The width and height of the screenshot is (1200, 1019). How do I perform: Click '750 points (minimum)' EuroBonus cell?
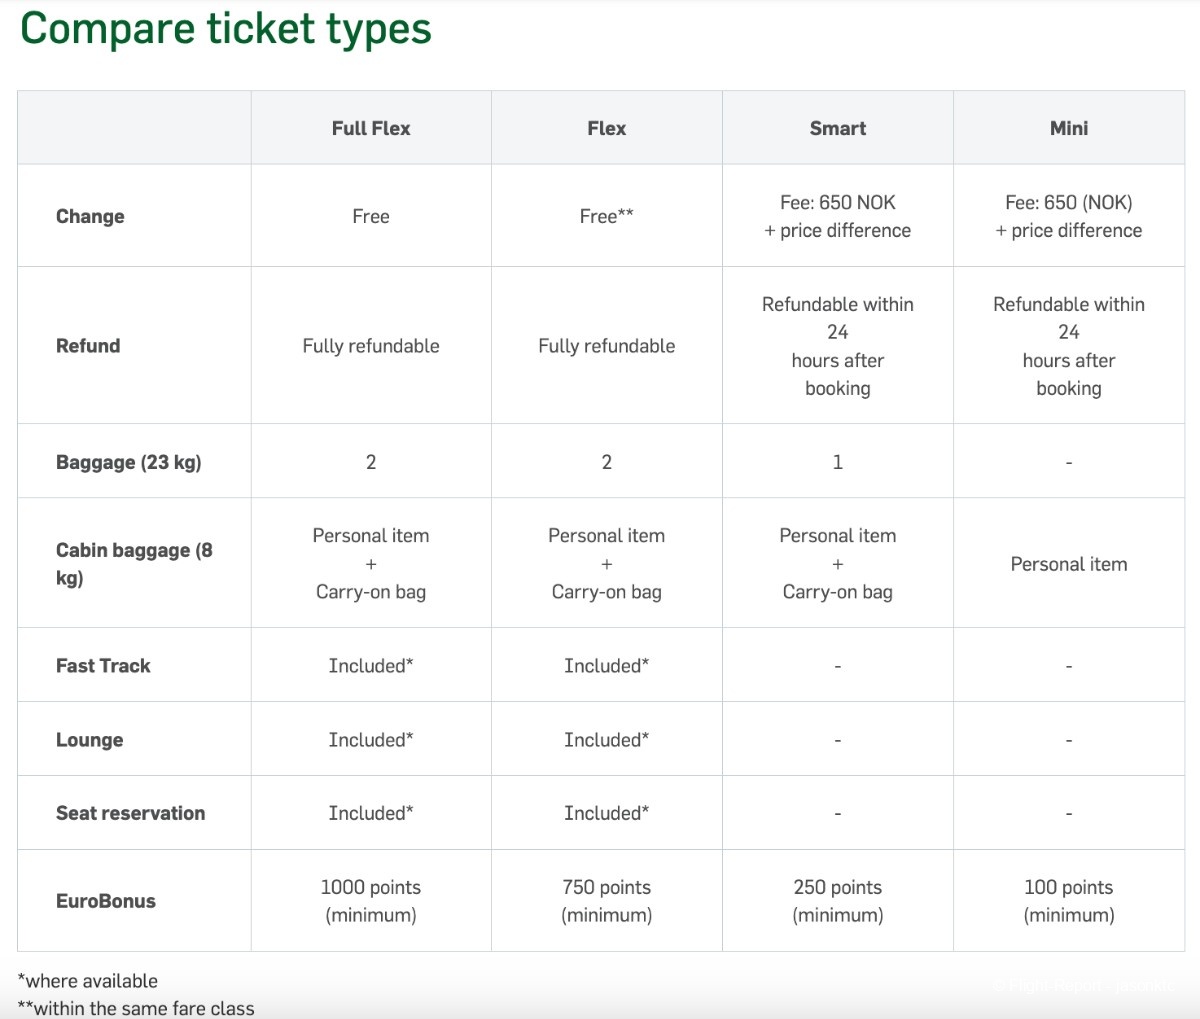[607, 901]
